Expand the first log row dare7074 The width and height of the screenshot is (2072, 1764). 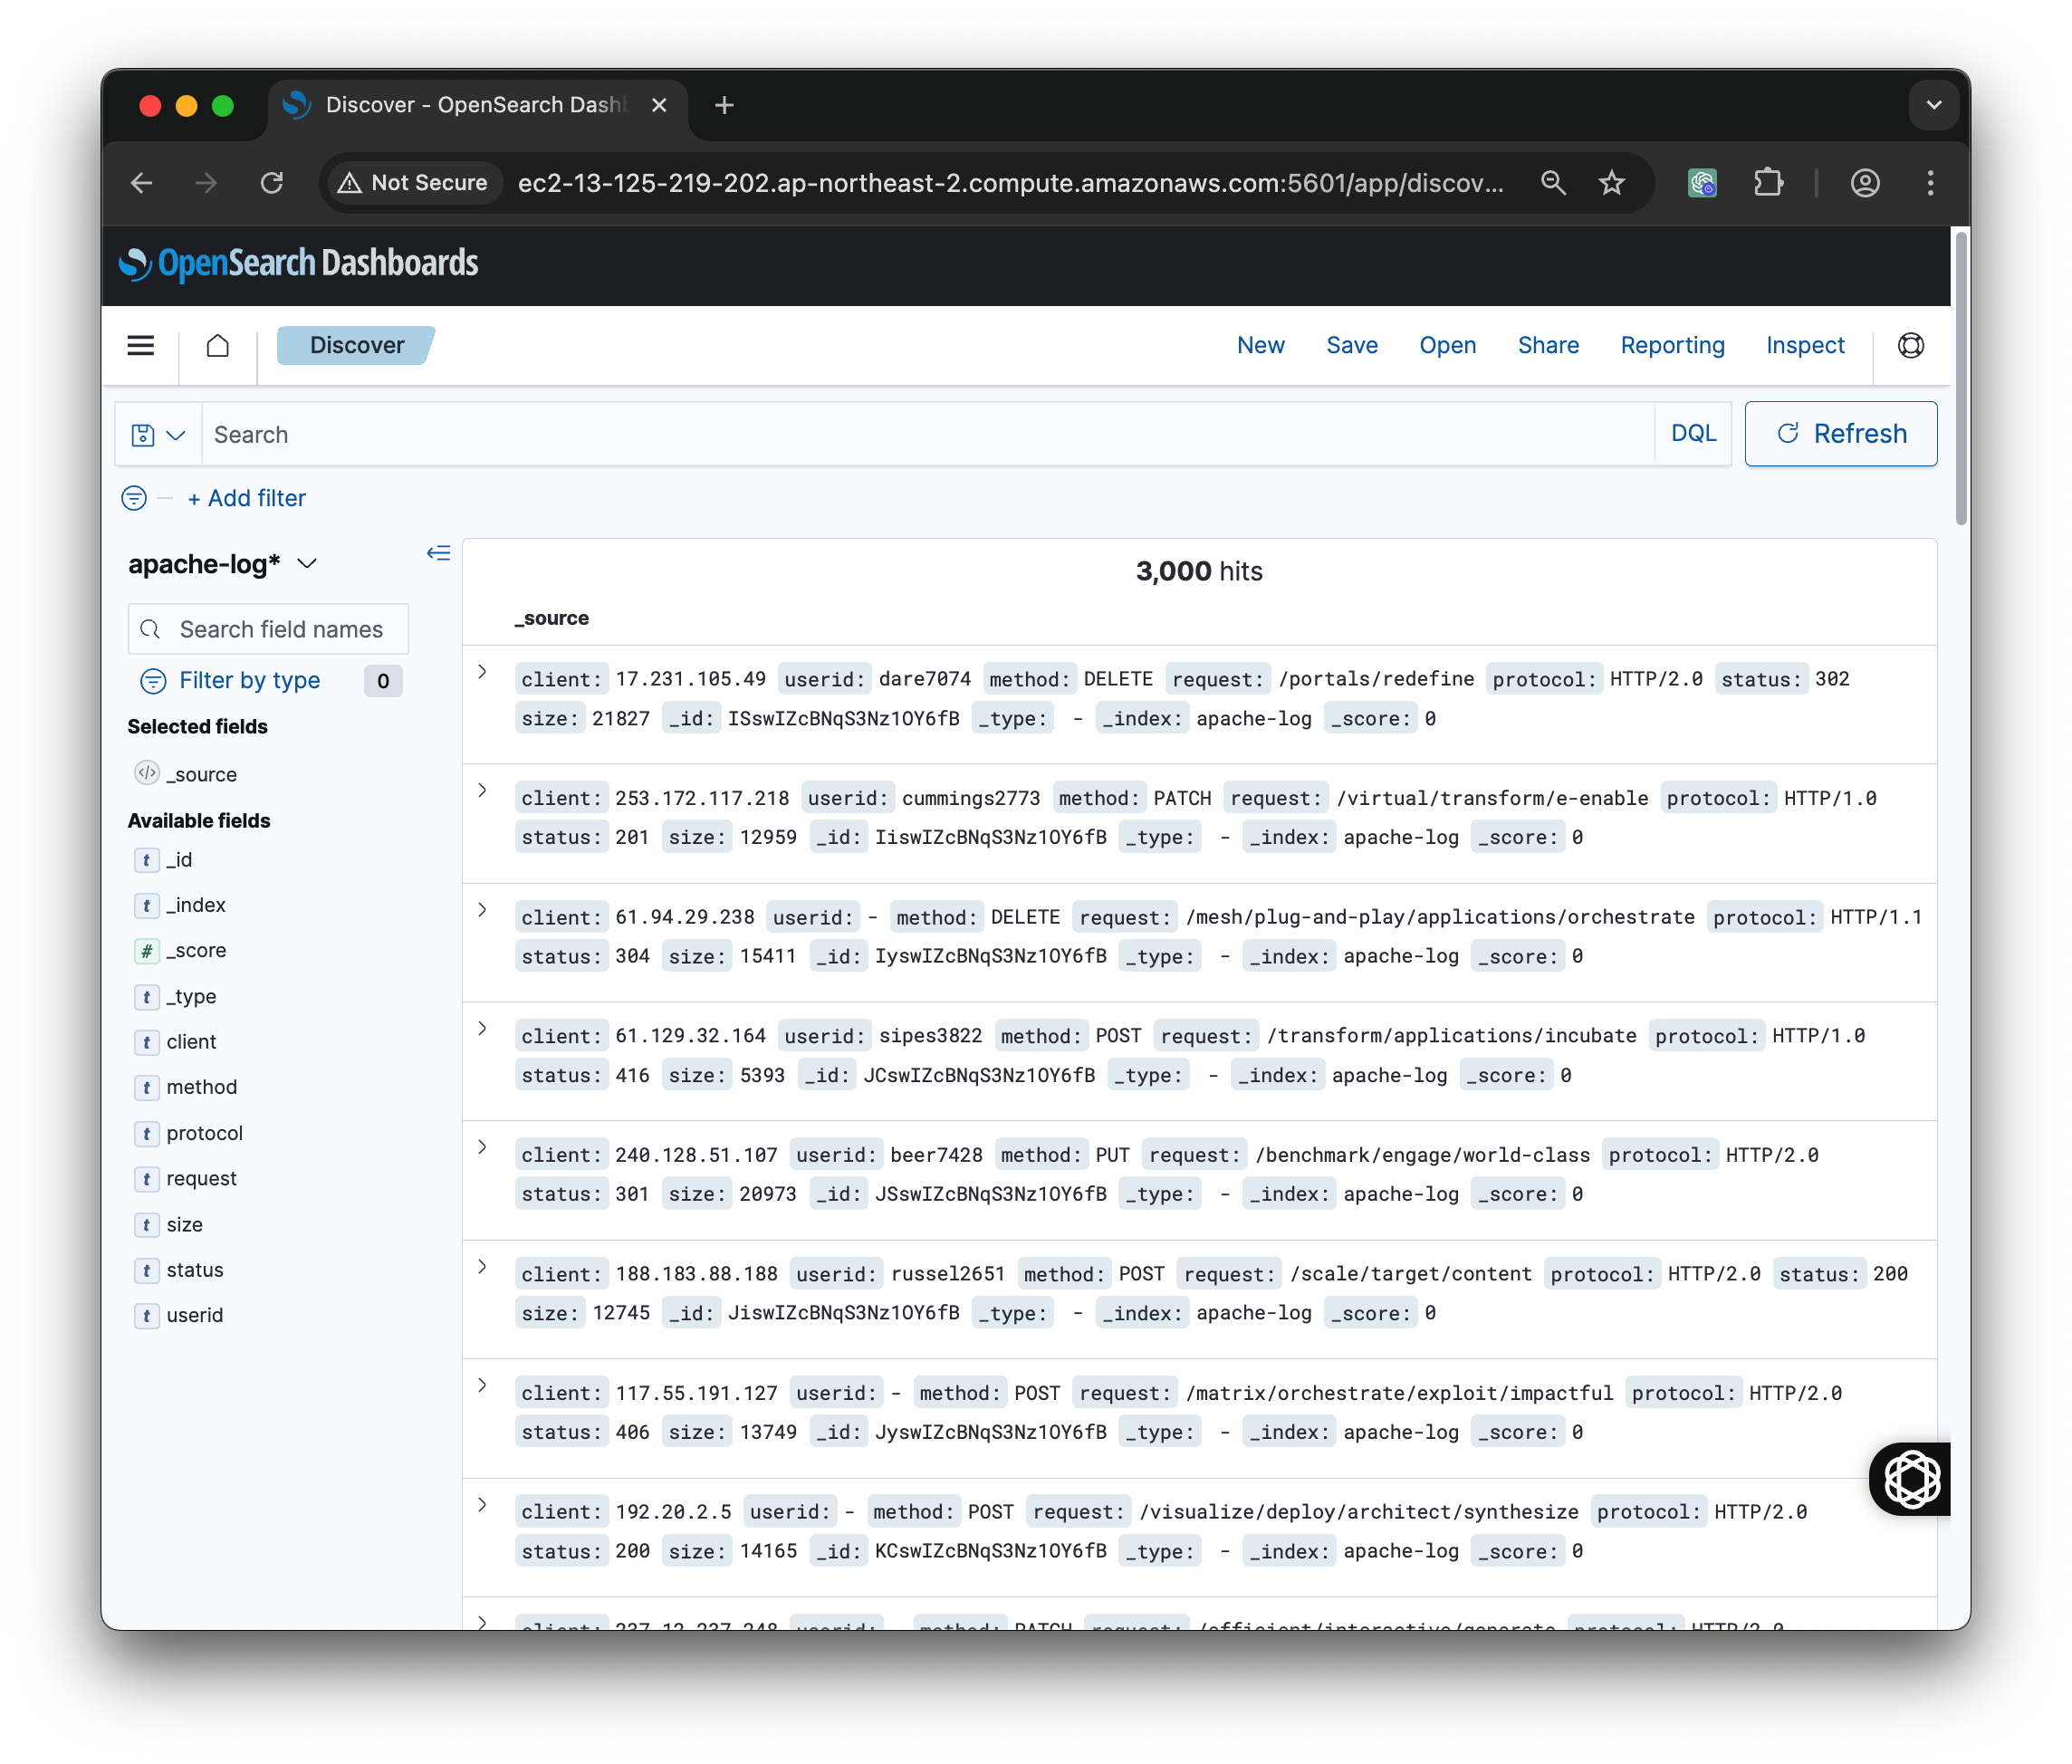[x=482, y=672]
